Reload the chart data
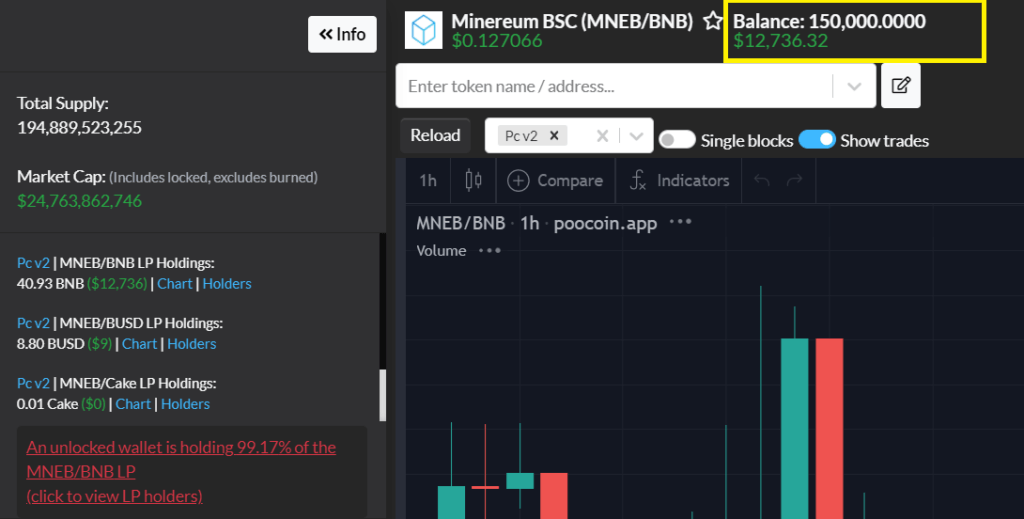1024x519 pixels. click(435, 135)
